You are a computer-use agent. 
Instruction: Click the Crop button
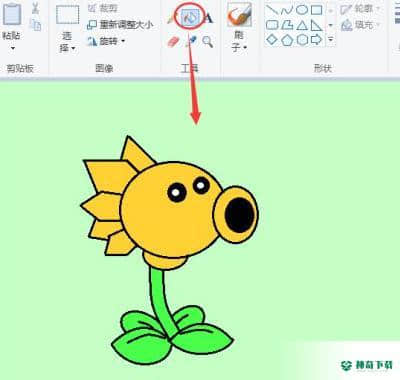(103, 8)
